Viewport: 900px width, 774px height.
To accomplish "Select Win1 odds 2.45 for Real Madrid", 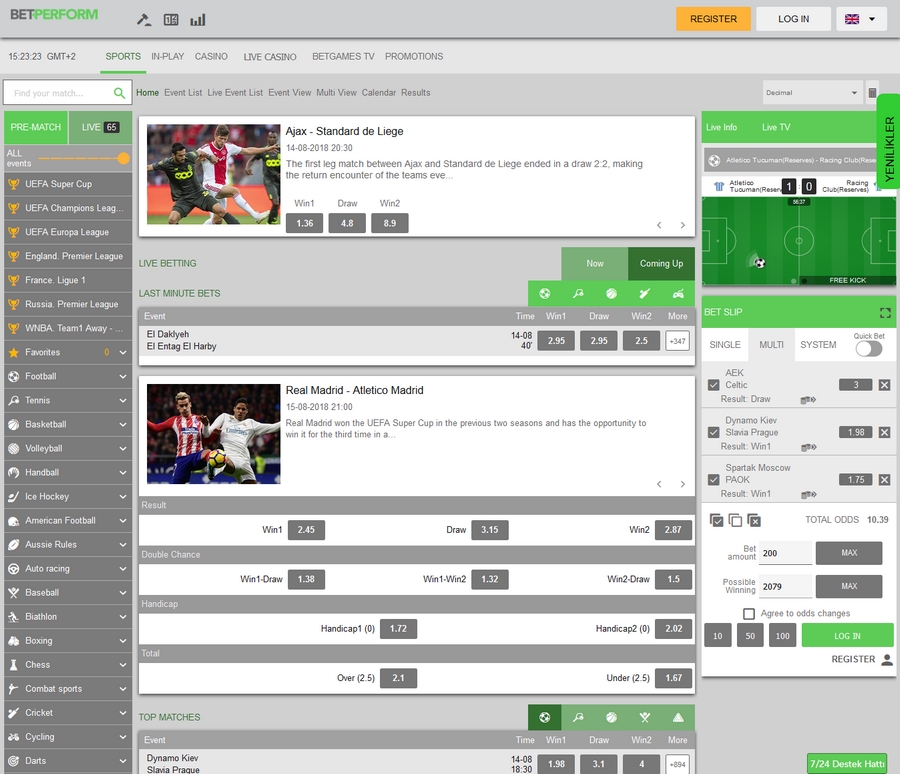I will click(306, 530).
